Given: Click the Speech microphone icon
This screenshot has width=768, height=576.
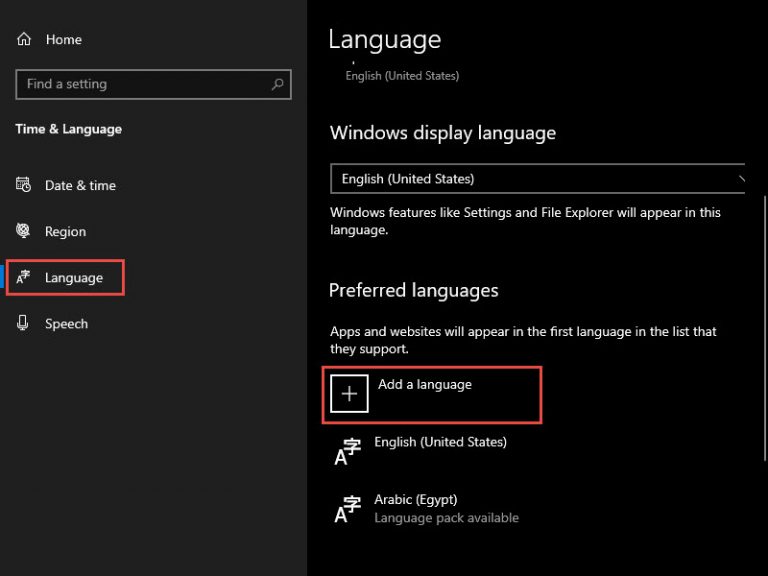Looking at the screenshot, I should [23, 323].
